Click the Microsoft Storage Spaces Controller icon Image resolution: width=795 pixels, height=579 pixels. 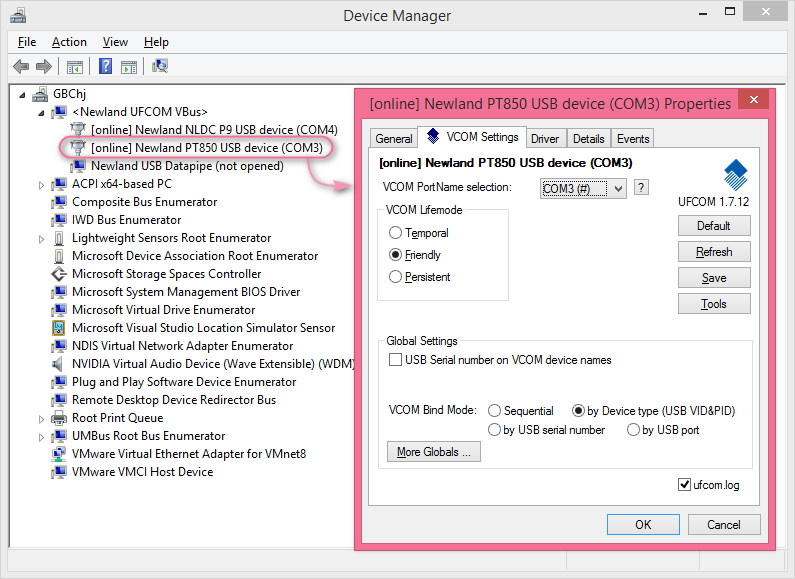click(x=59, y=274)
